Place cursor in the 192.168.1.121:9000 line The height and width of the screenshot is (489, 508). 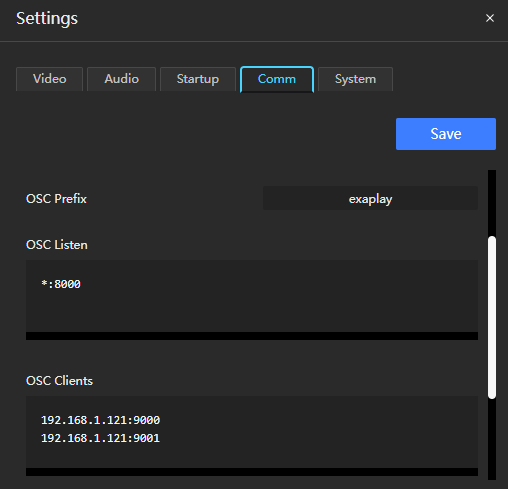tap(100, 420)
